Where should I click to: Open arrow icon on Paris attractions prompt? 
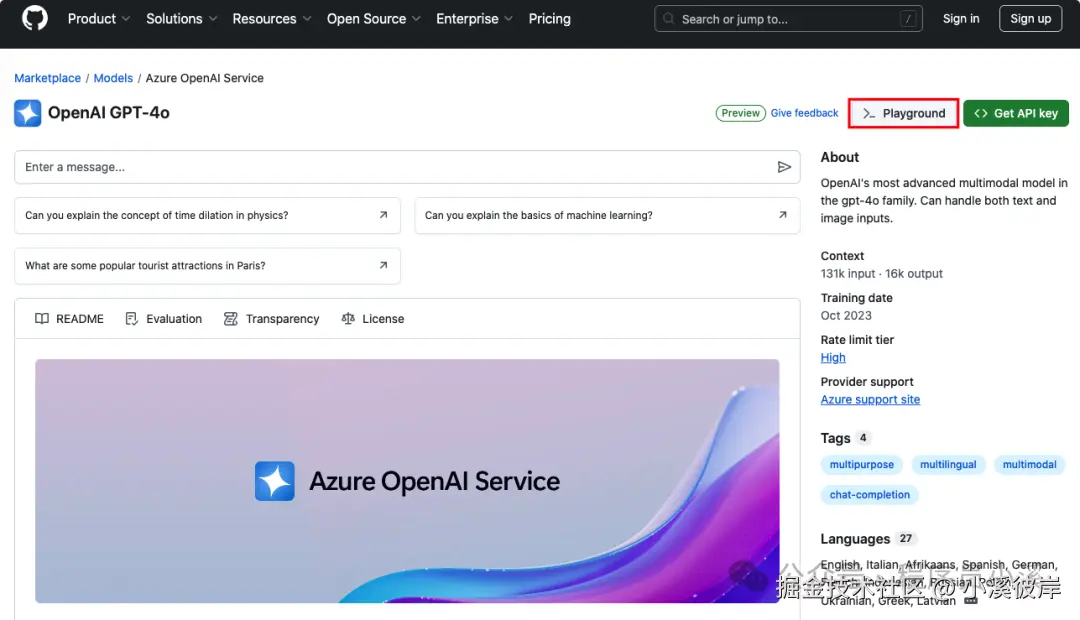point(383,266)
